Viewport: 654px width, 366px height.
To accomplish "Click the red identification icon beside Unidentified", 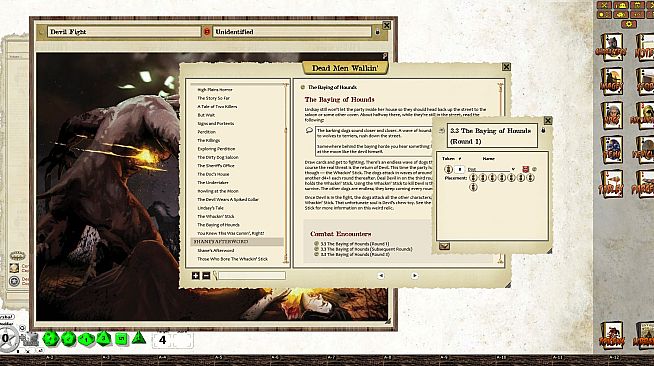I will point(206,32).
